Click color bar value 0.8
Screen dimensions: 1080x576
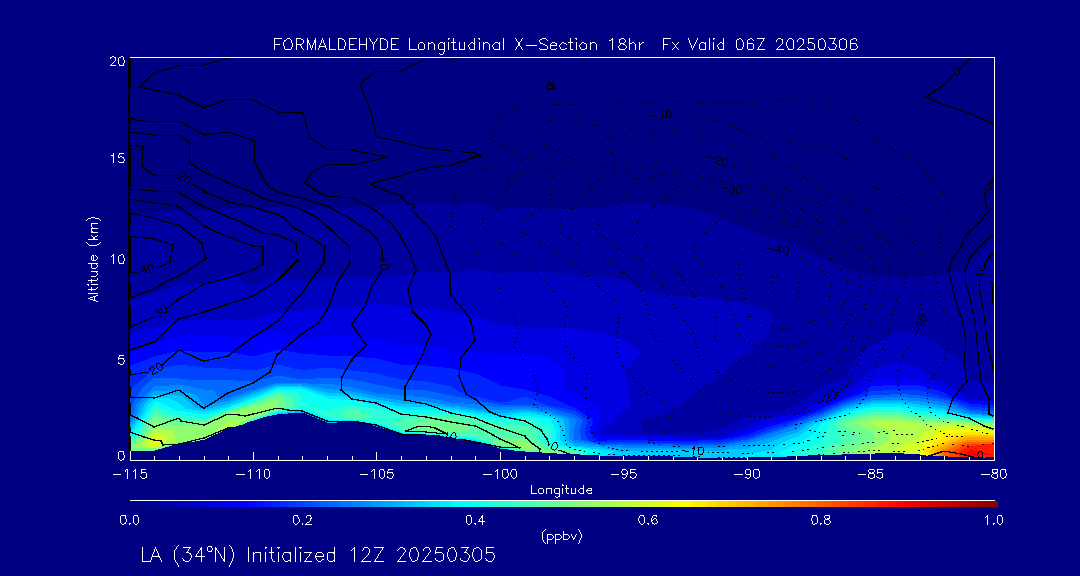pyautogui.click(x=822, y=522)
